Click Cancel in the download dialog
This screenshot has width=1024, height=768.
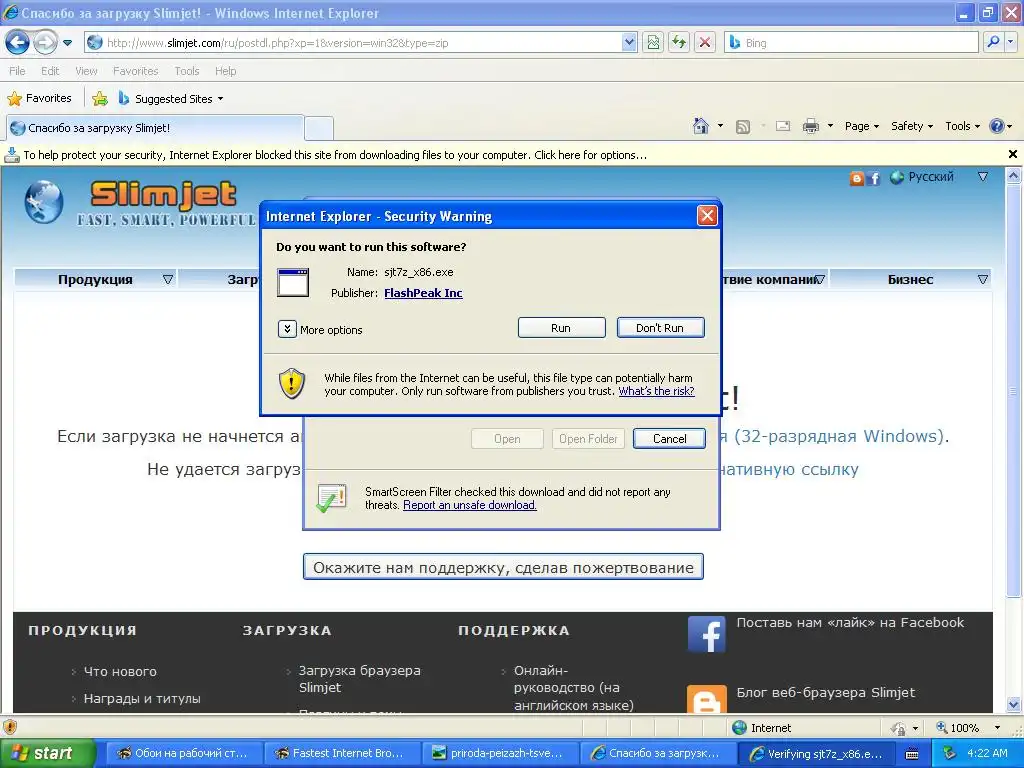[x=669, y=439]
